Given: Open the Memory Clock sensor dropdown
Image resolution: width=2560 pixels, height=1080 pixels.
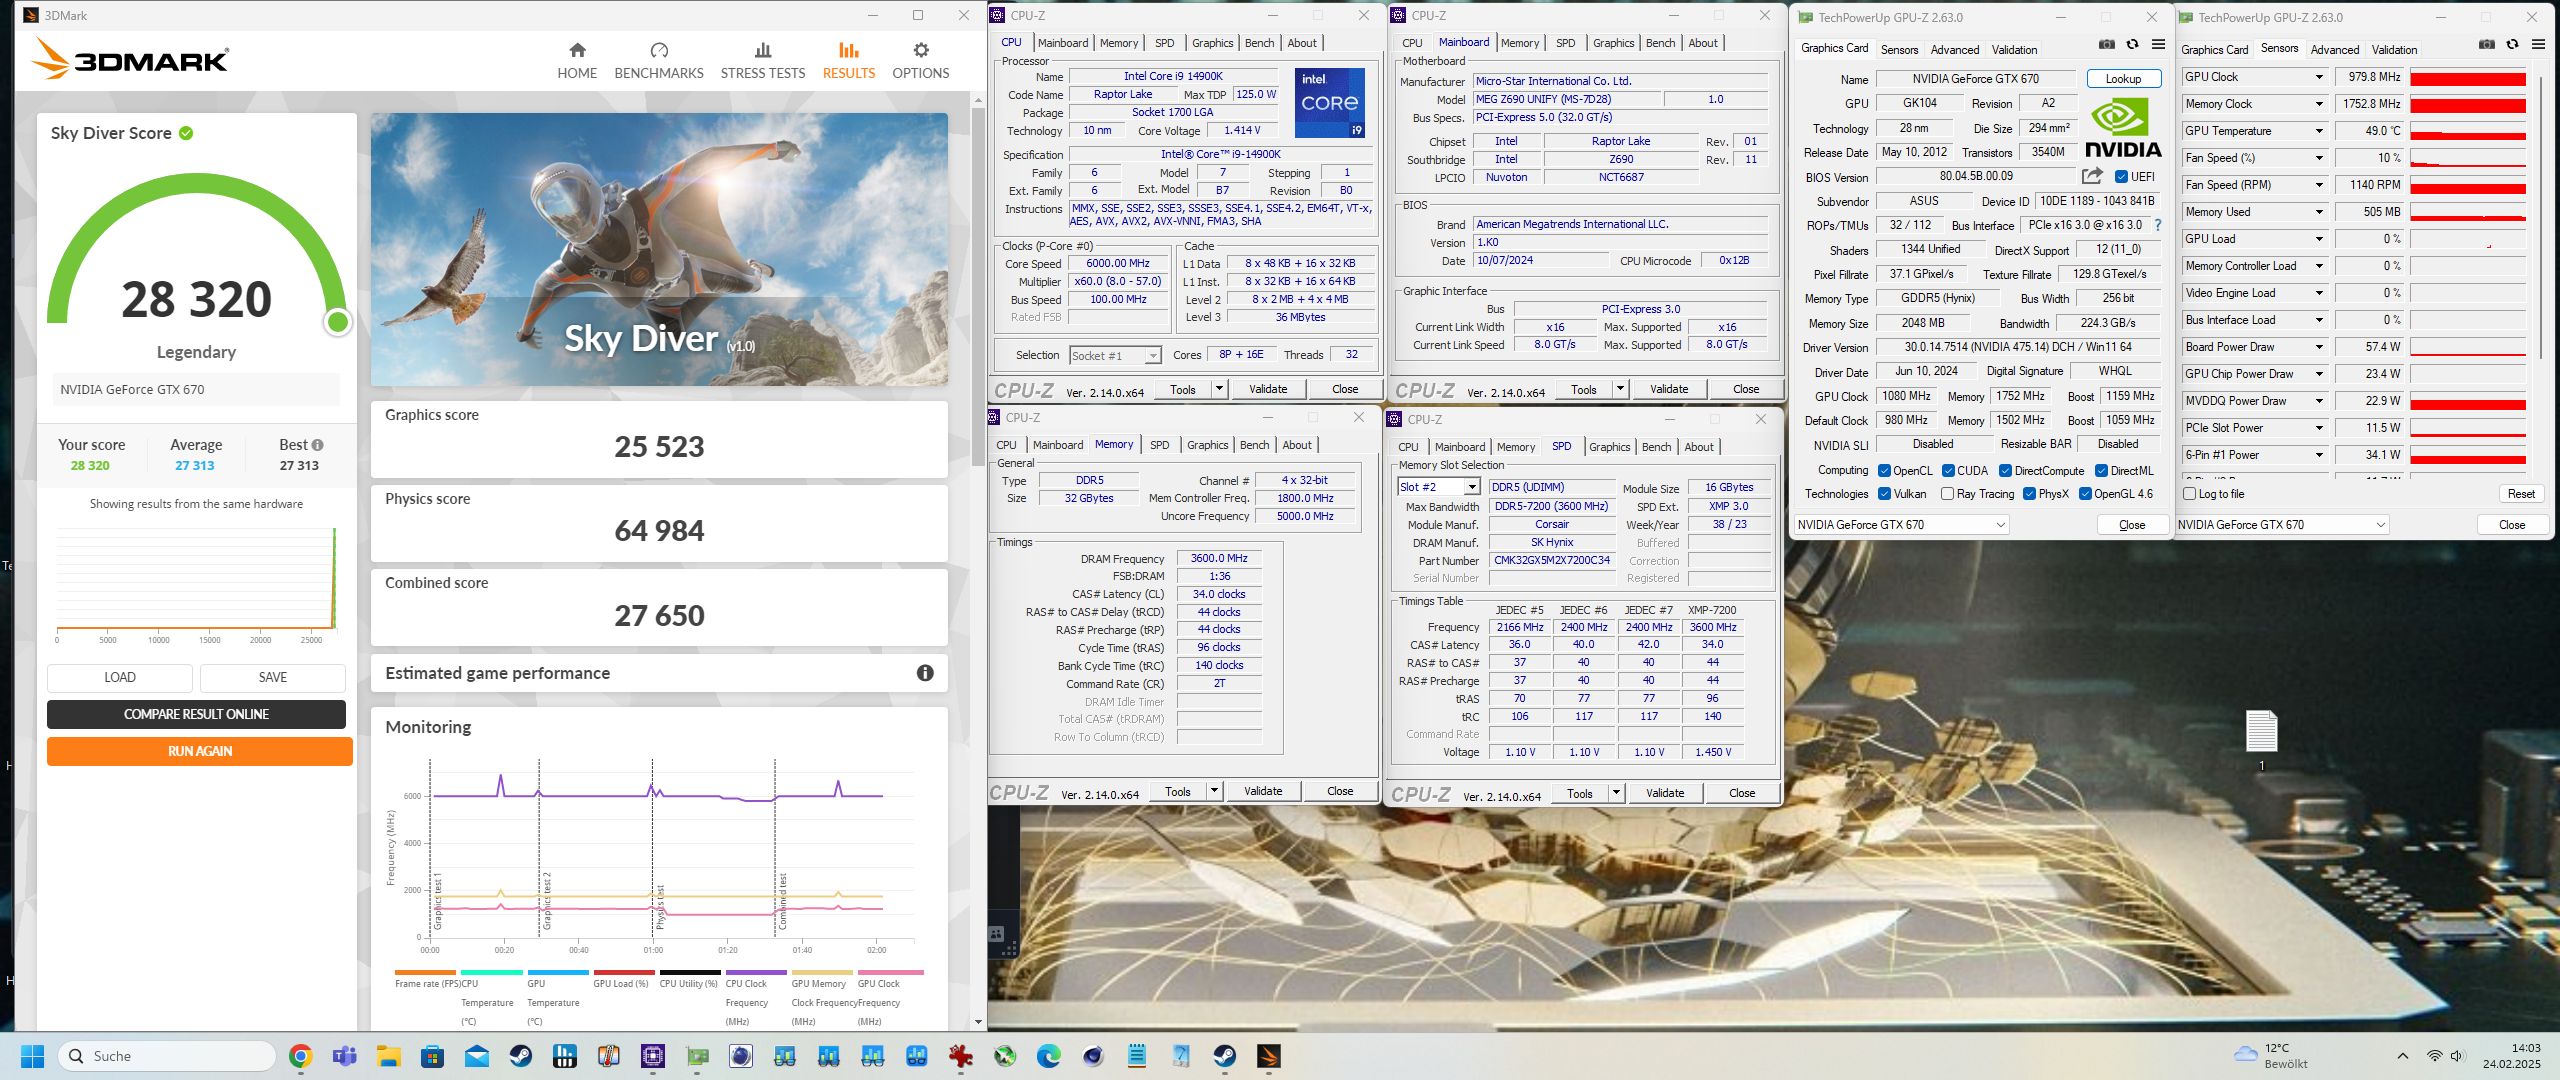Looking at the screenshot, I should (x=2319, y=104).
